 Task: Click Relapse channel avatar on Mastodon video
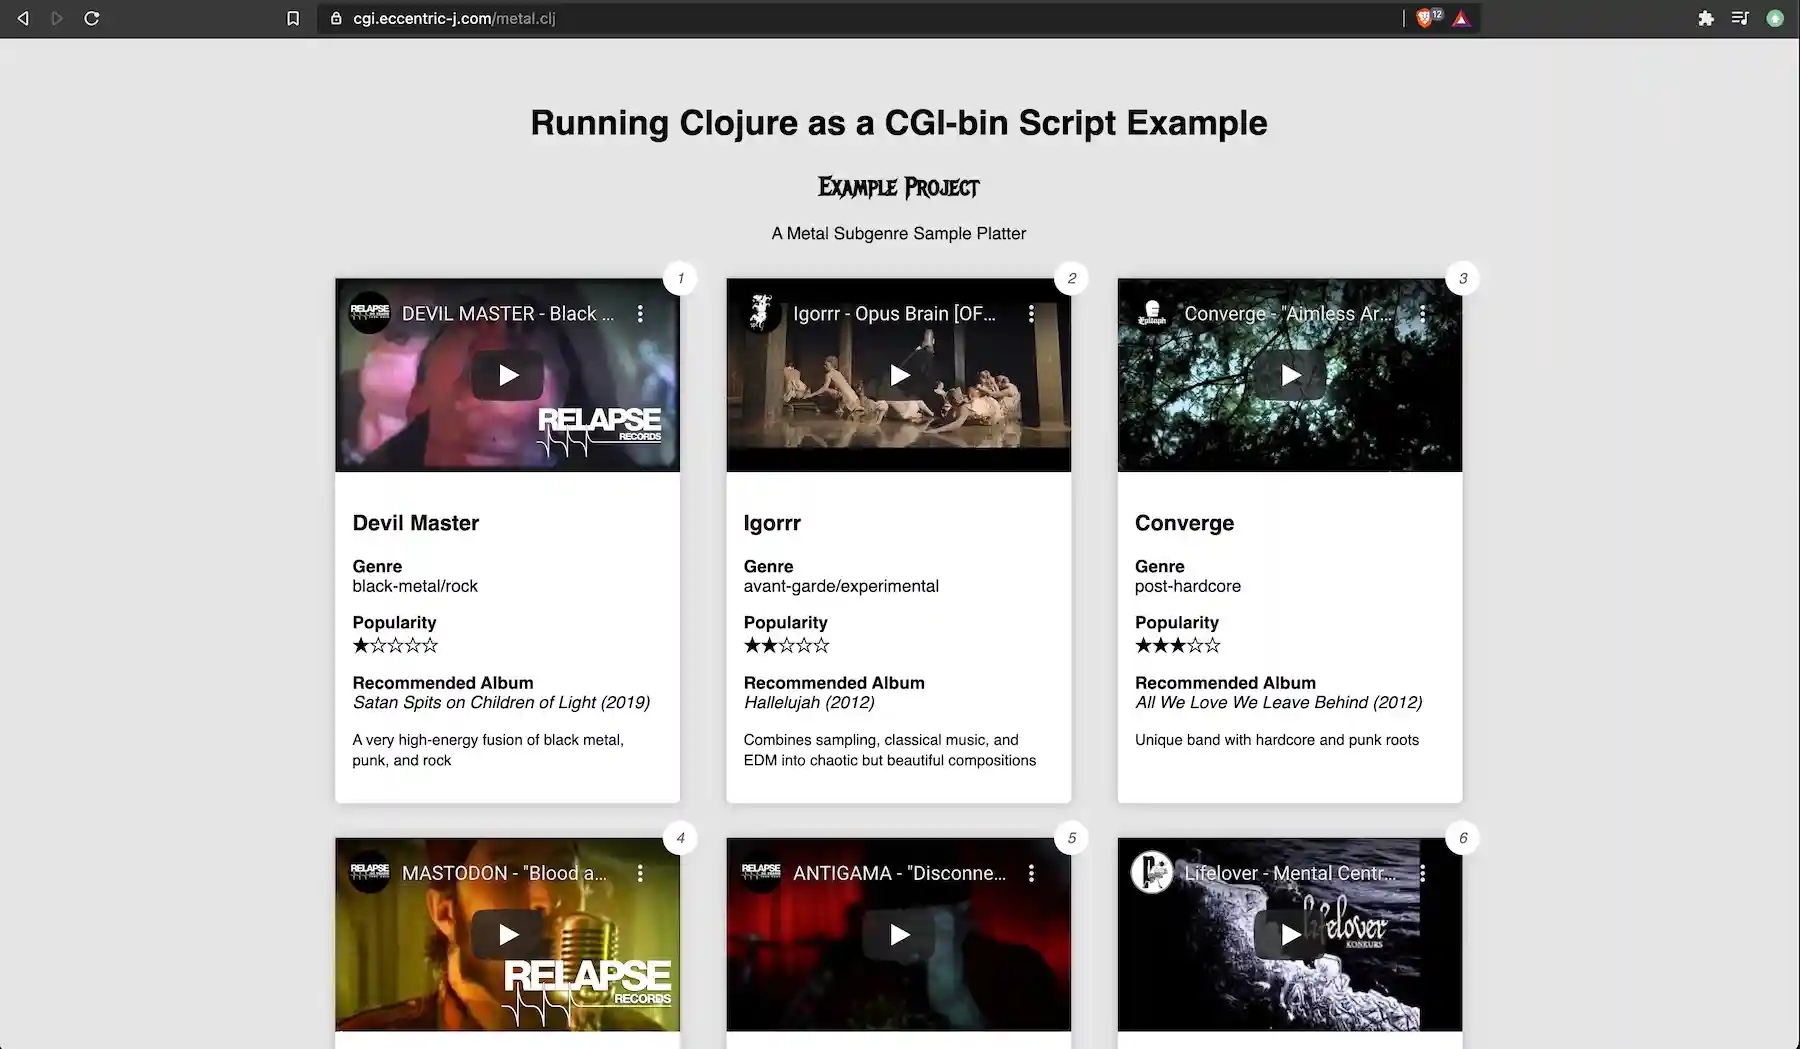tap(369, 872)
